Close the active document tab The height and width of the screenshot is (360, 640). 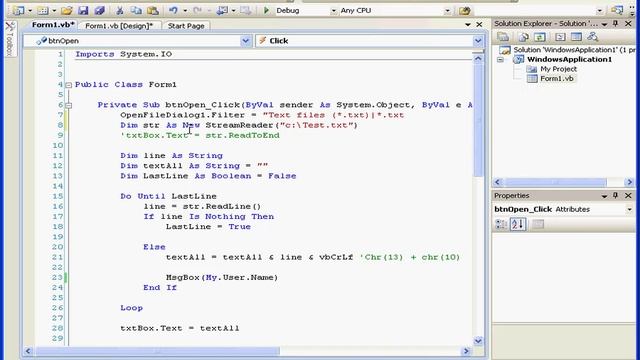pyautogui.click(x=479, y=25)
